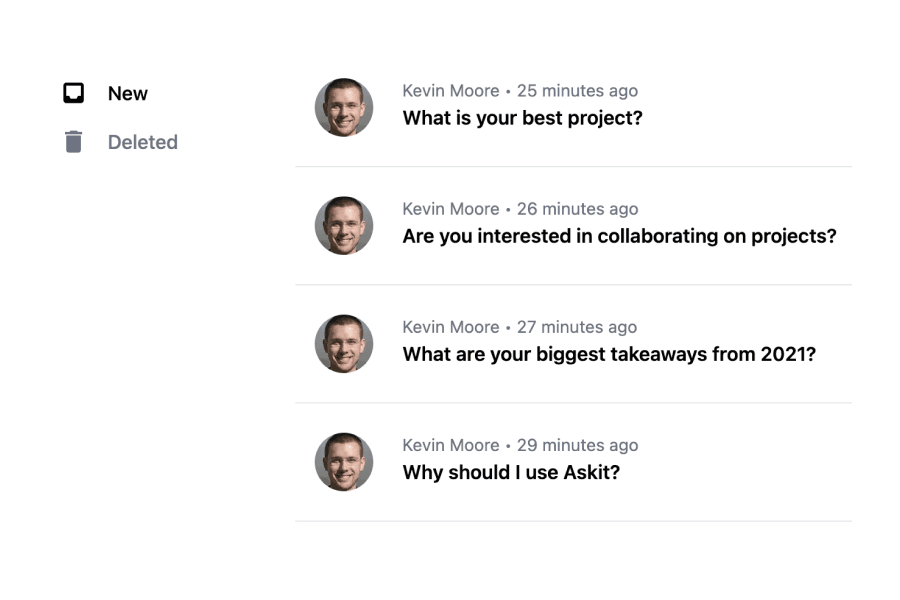This screenshot has width=900, height=600.
Task: Click the trash icon beside Deleted
Action: (73, 142)
